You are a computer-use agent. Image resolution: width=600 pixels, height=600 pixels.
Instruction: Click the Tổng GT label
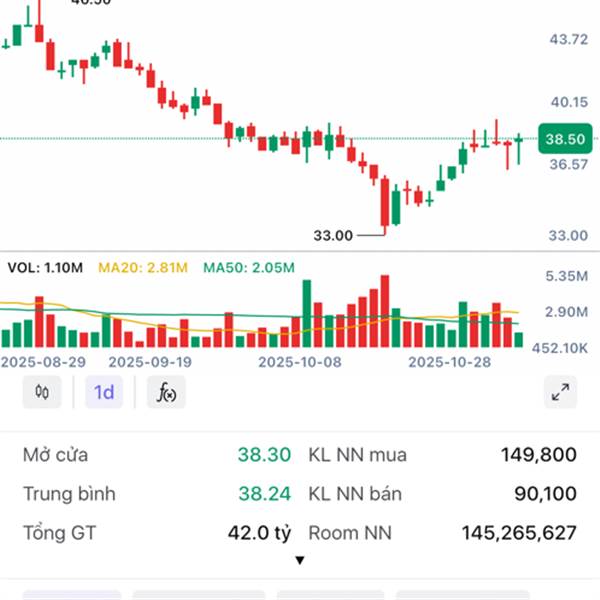tap(60, 533)
